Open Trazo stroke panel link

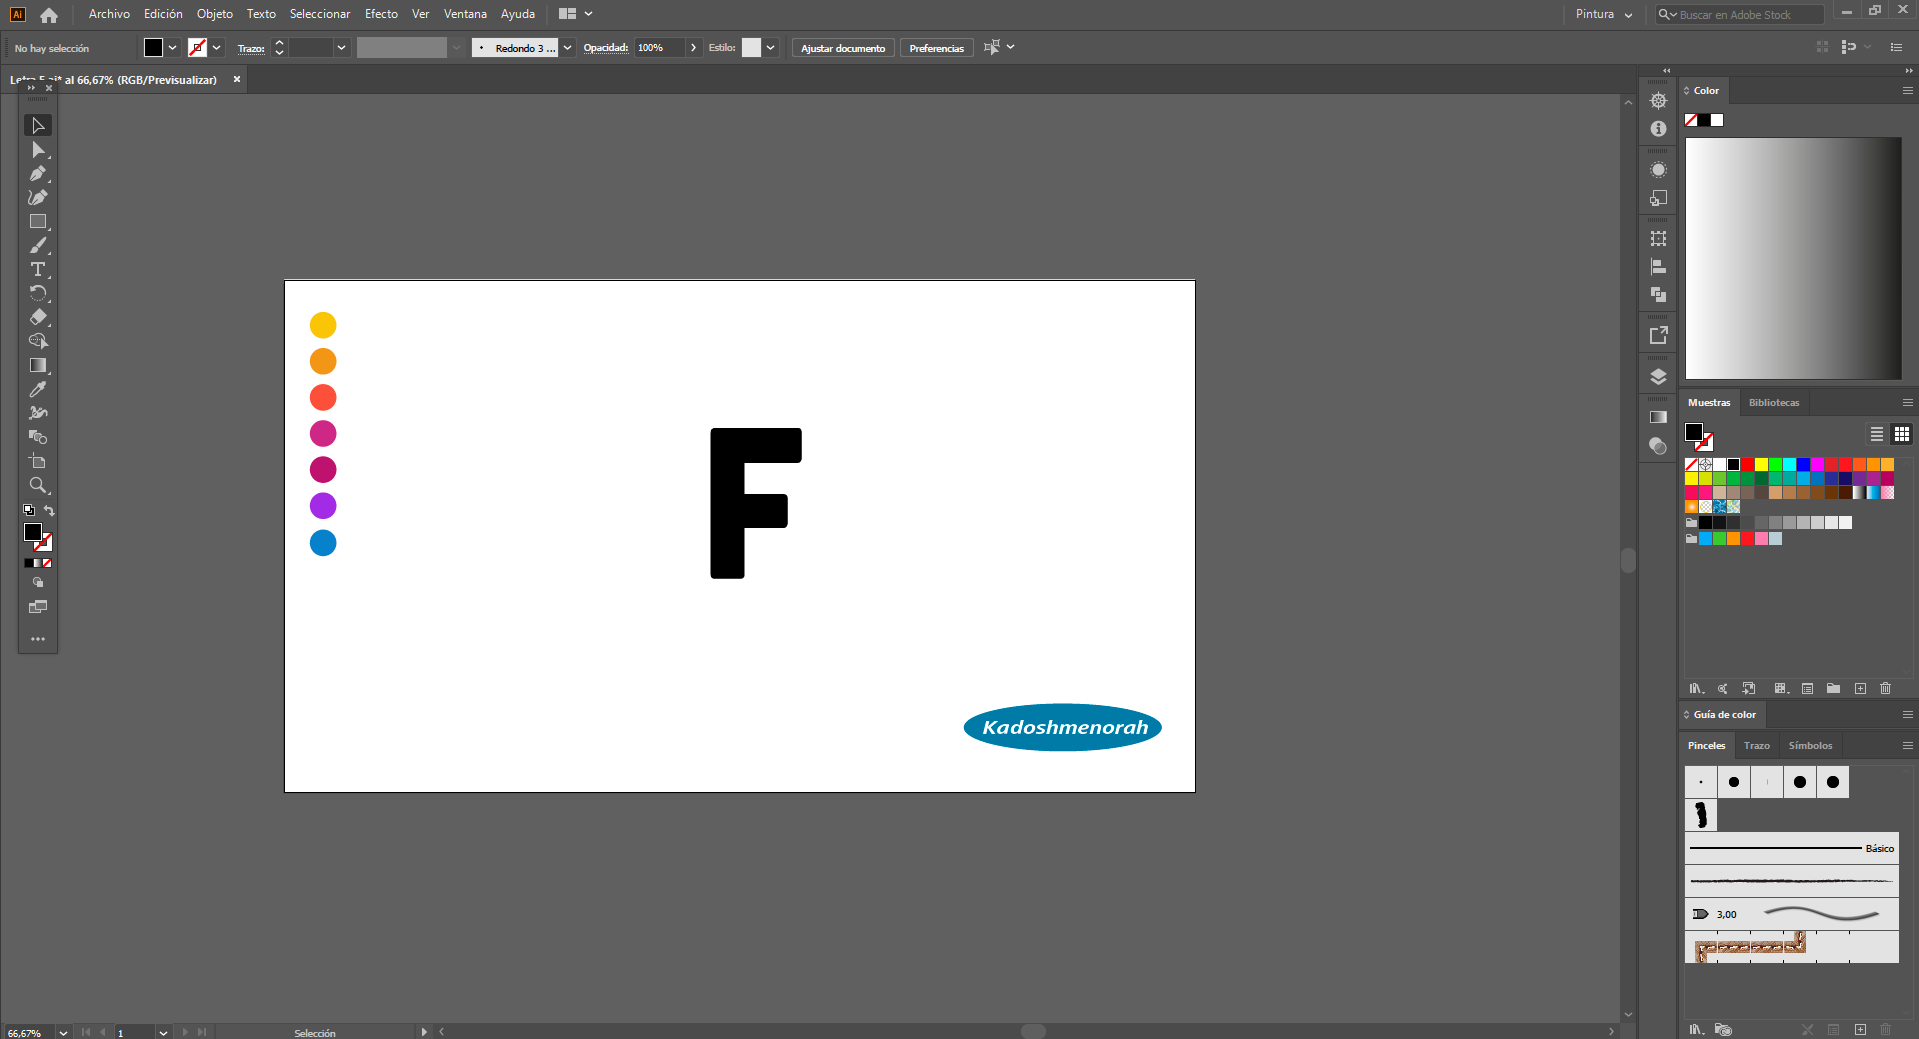click(251, 48)
